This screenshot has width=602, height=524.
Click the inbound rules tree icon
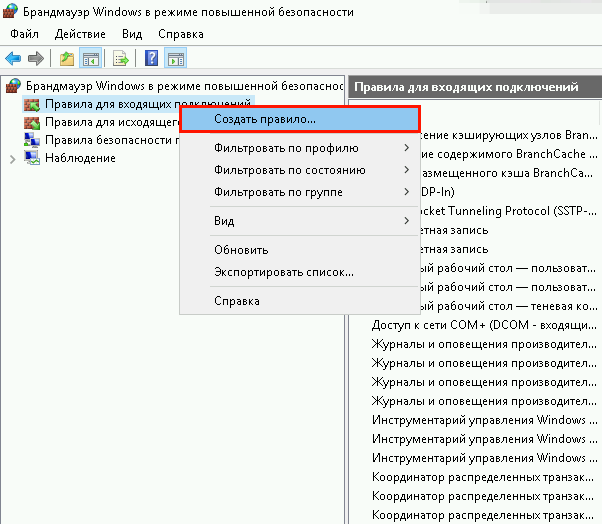(x=31, y=104)
